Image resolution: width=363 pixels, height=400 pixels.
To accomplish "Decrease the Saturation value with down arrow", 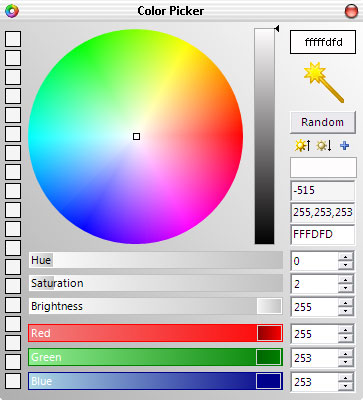I will [345, 288].
